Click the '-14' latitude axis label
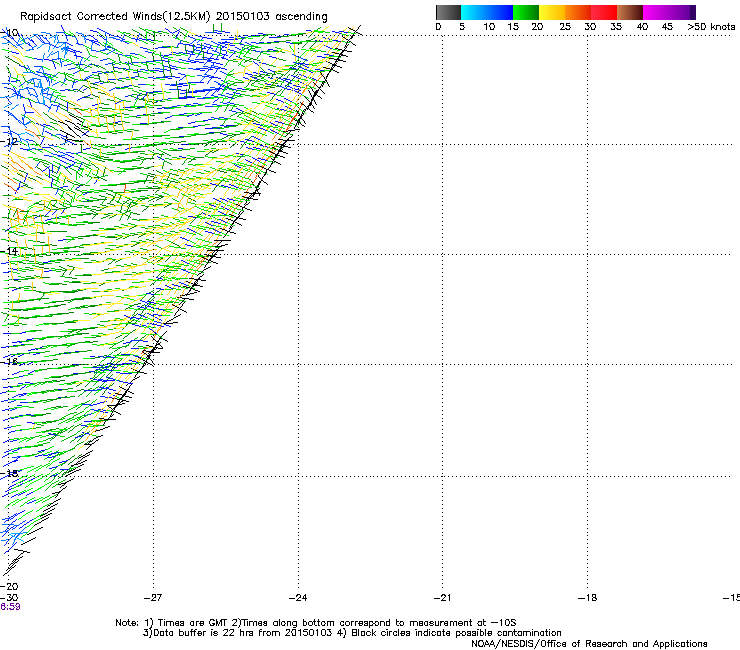740x650 pixels. [9, 252]
